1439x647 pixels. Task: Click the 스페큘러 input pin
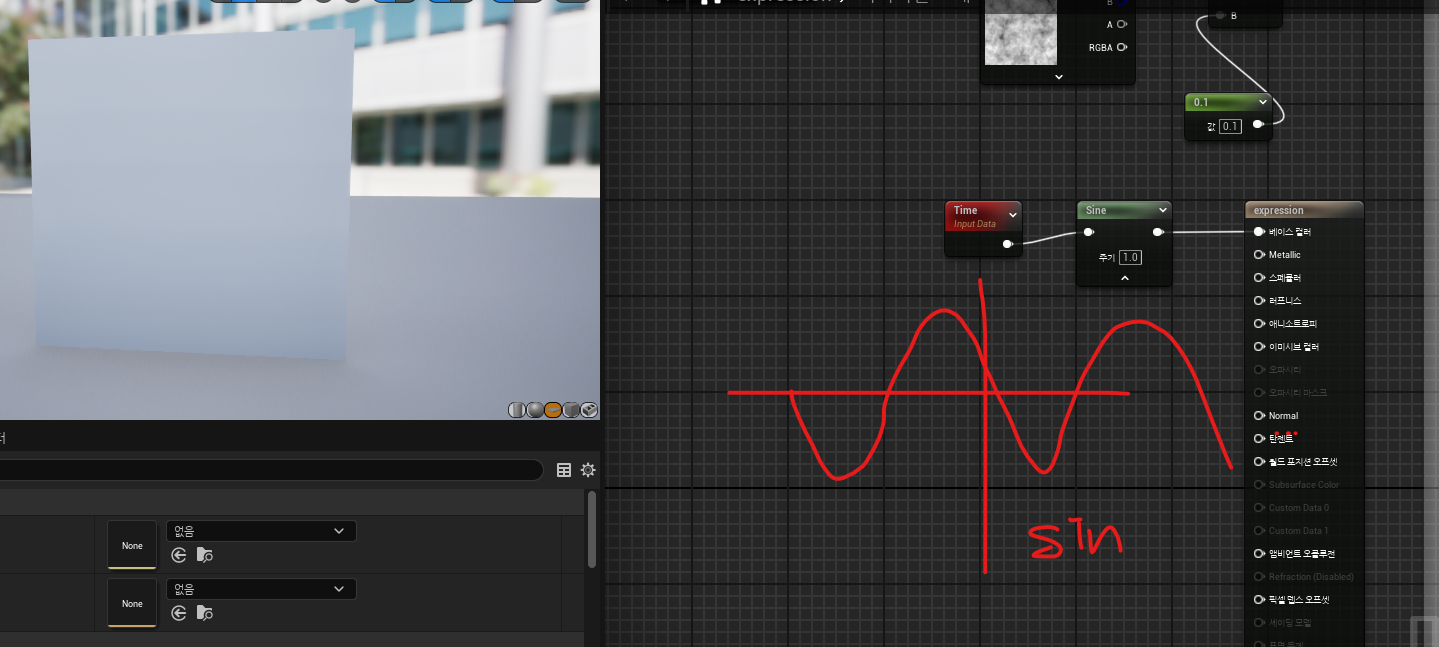tap(1259, 278)
